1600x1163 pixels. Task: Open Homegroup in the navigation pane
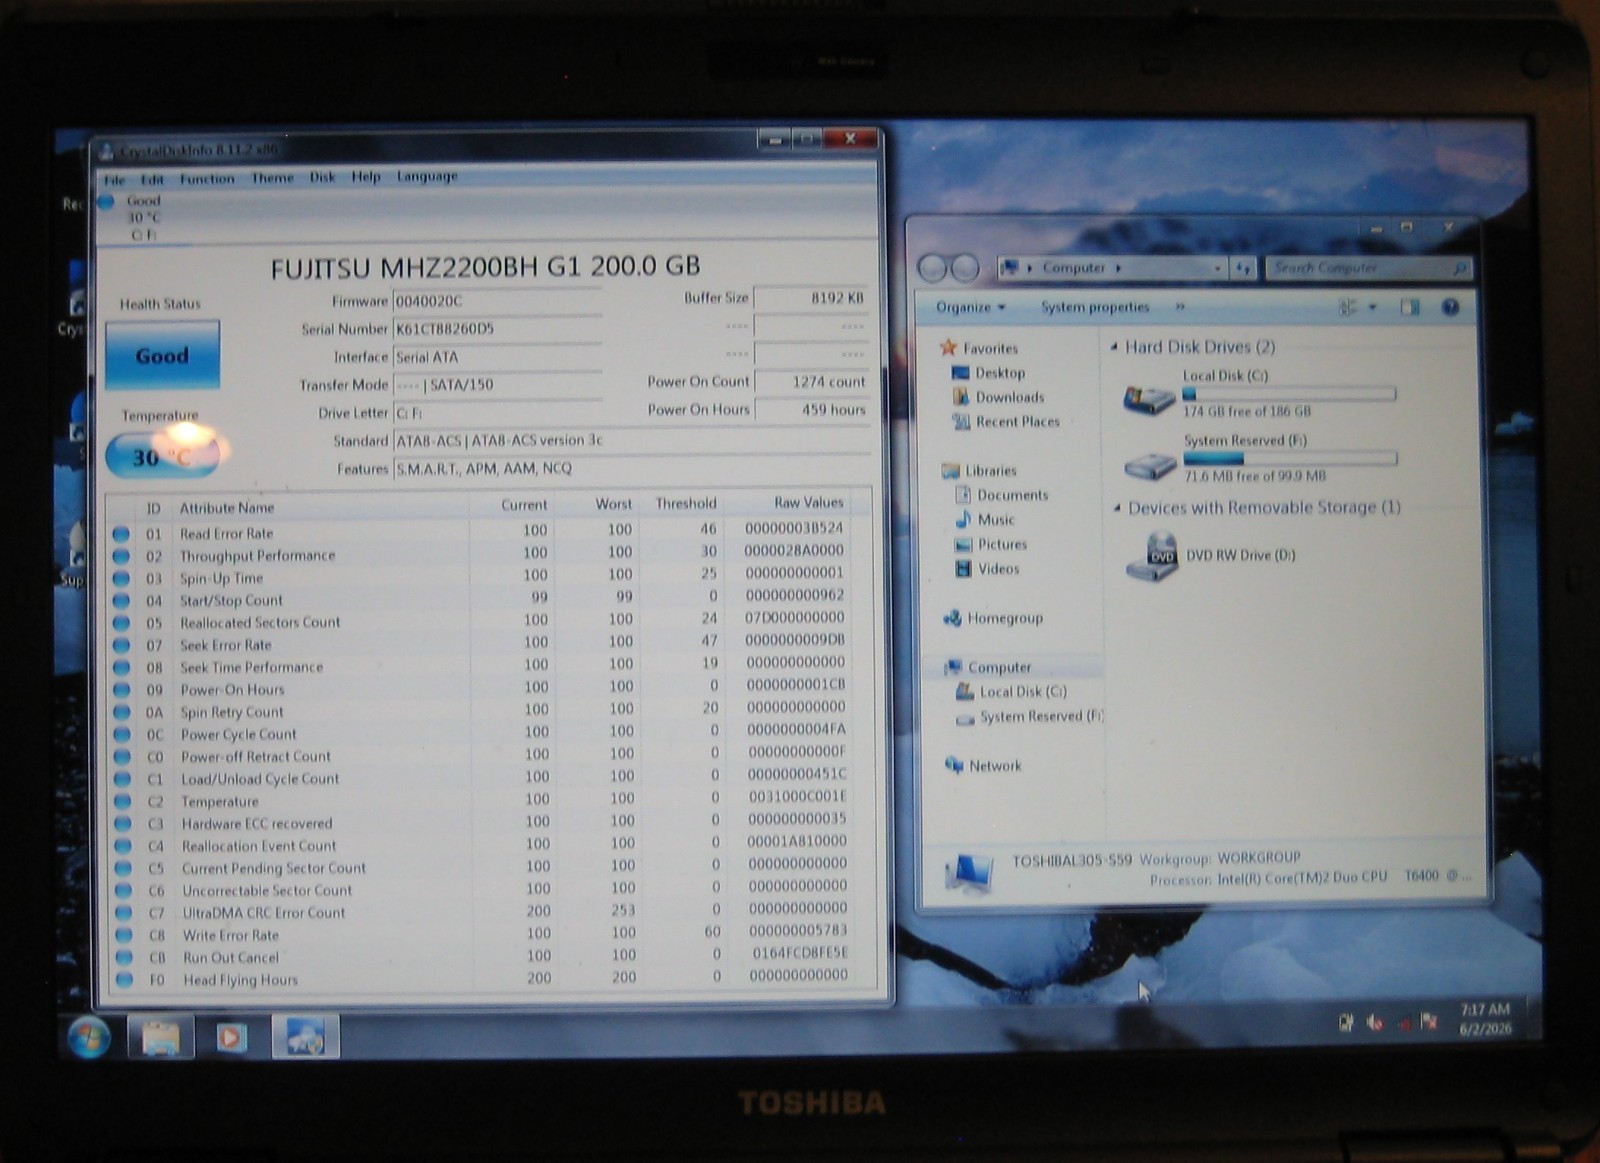coord(1004,619)
